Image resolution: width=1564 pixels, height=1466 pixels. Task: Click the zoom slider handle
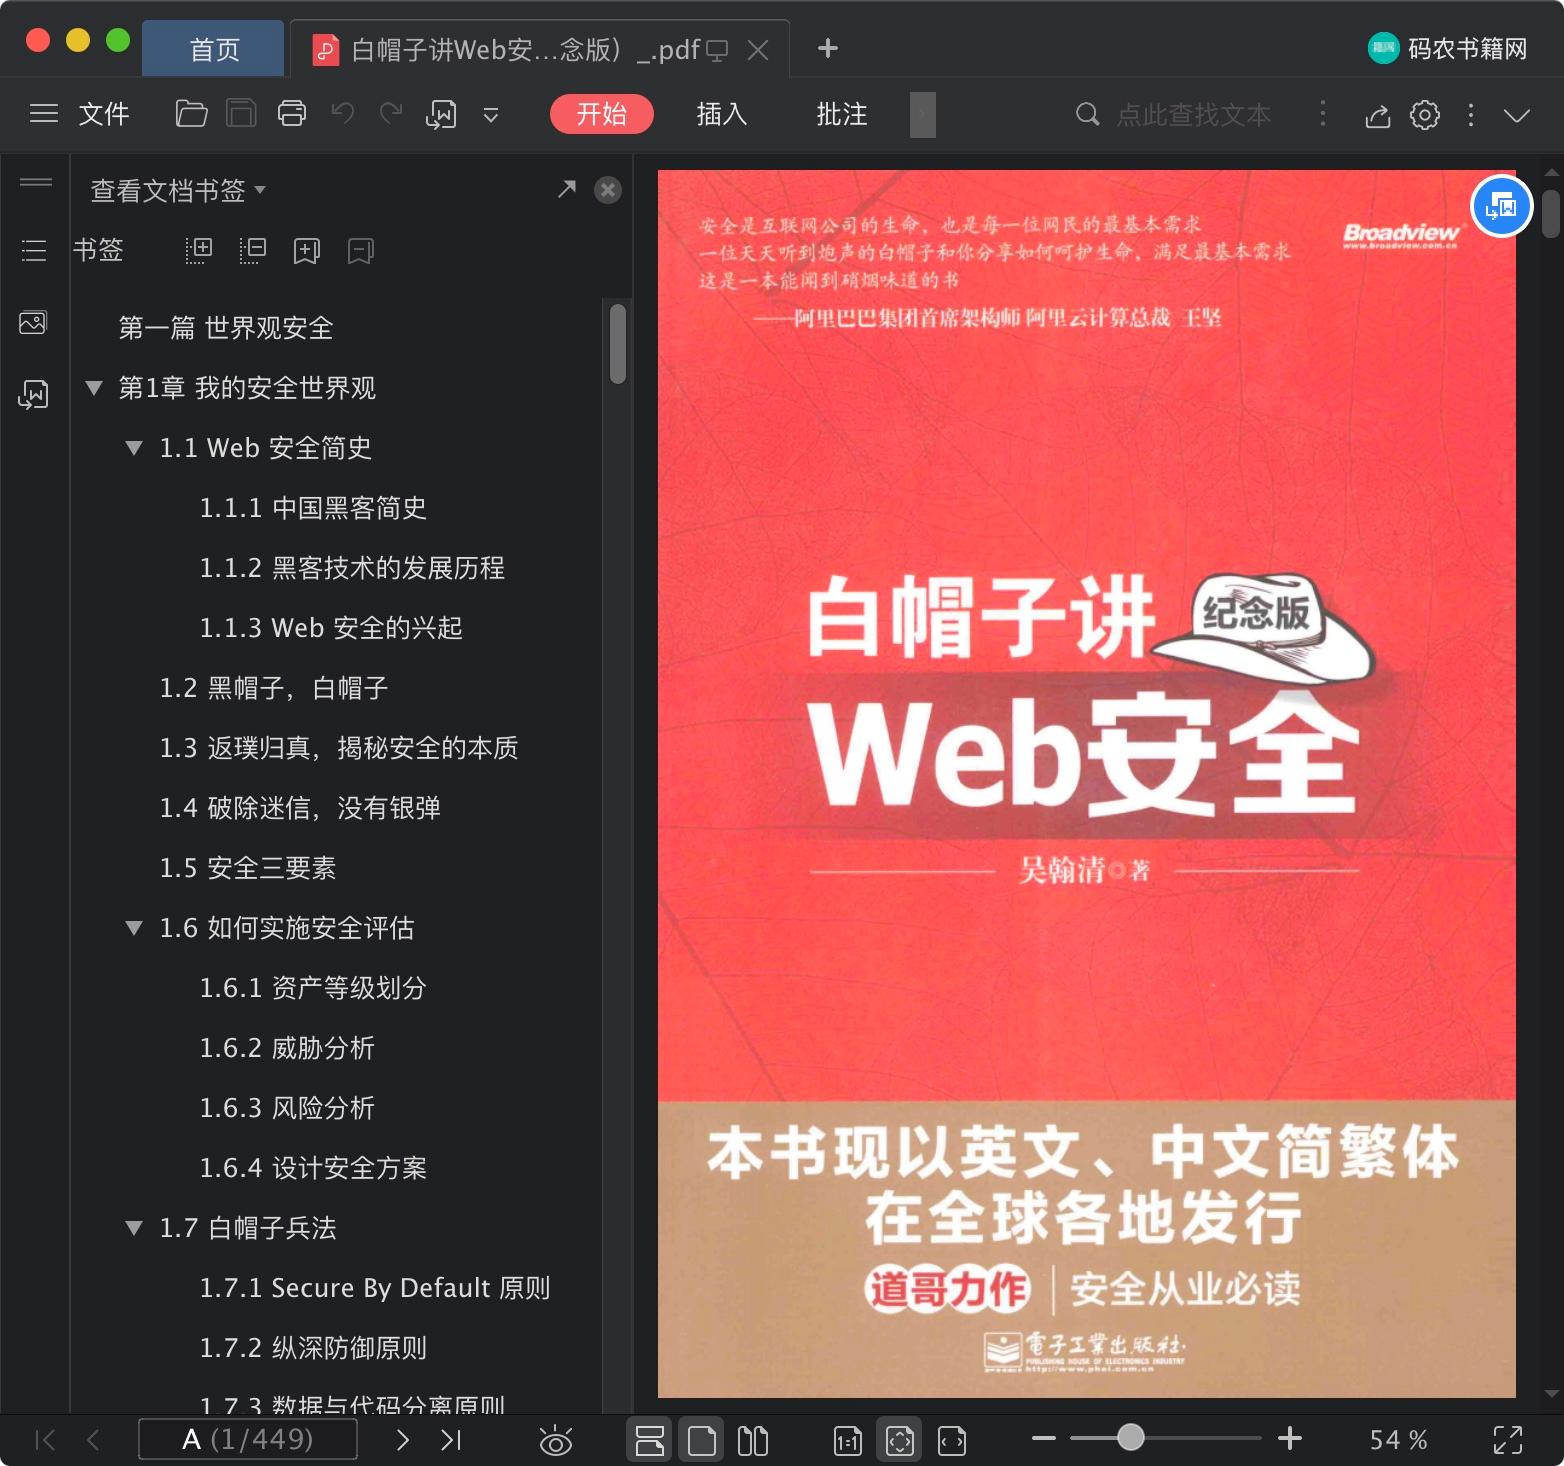click(1131, 1437)
